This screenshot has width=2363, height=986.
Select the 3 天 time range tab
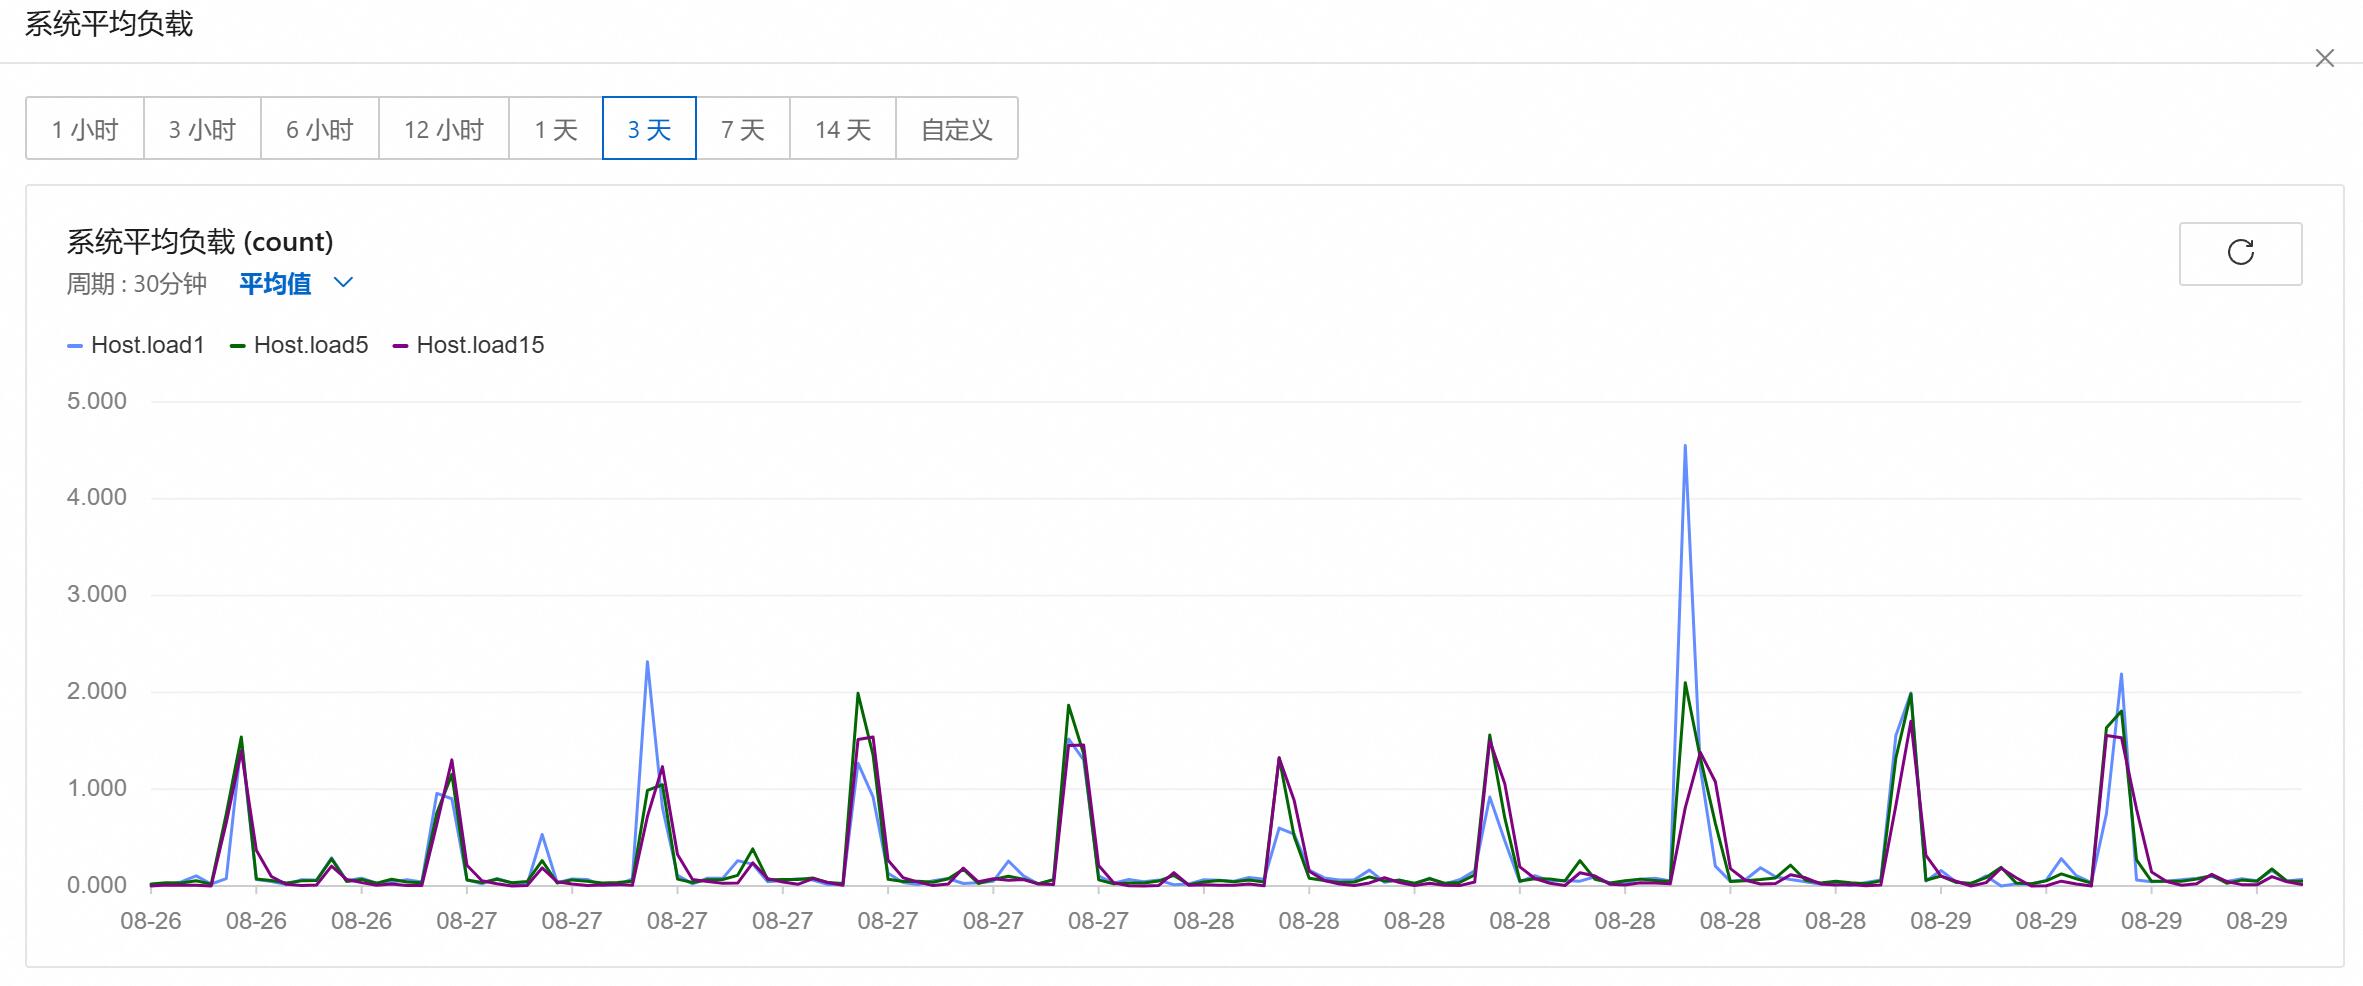click(x=649, y=129)
